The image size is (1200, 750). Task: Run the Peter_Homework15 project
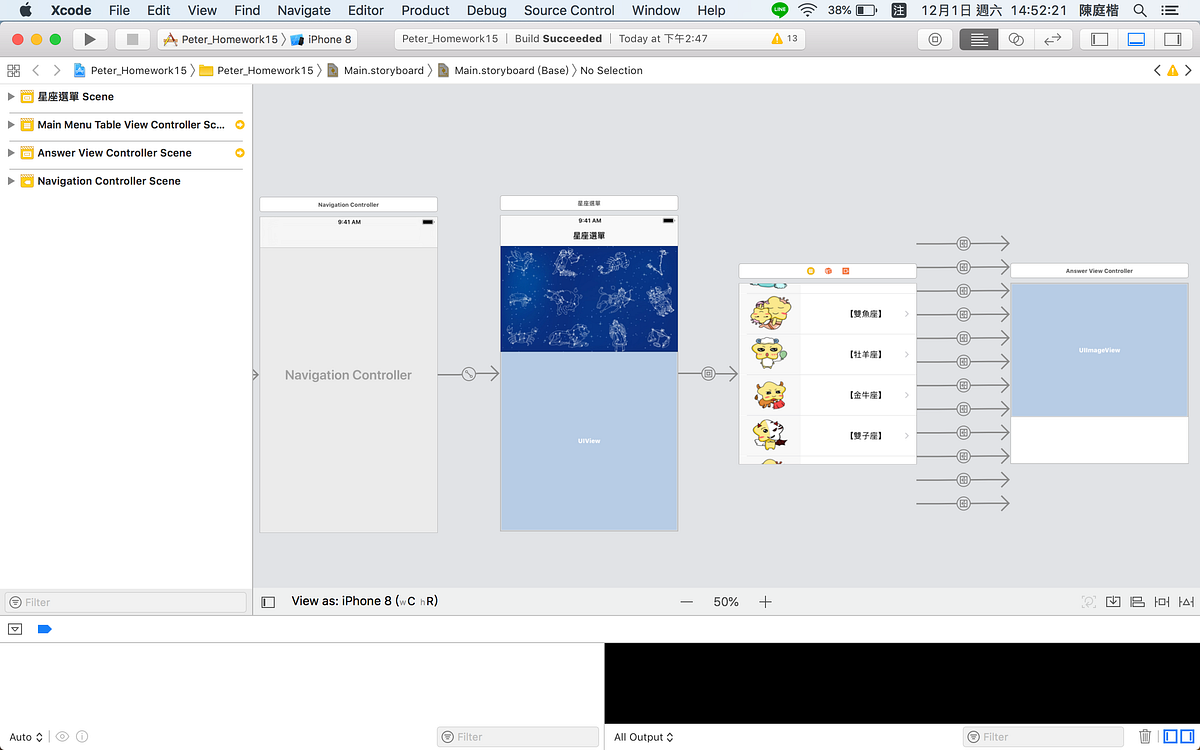click(x=89, y=39)
